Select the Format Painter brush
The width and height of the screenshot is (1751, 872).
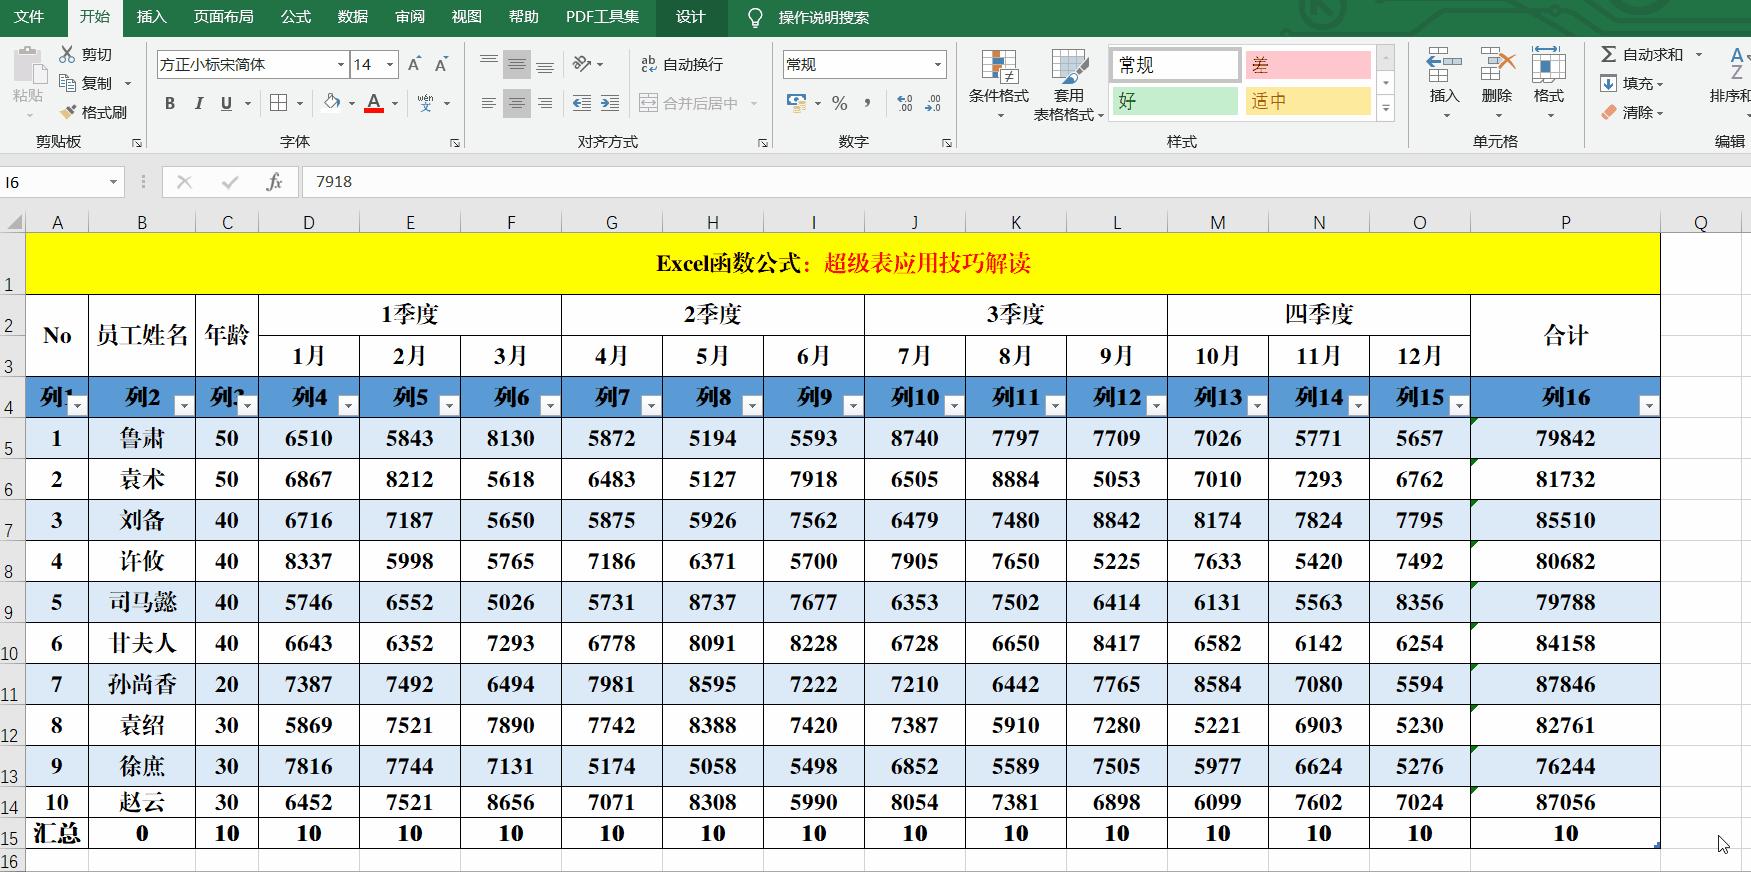(67, 112)
